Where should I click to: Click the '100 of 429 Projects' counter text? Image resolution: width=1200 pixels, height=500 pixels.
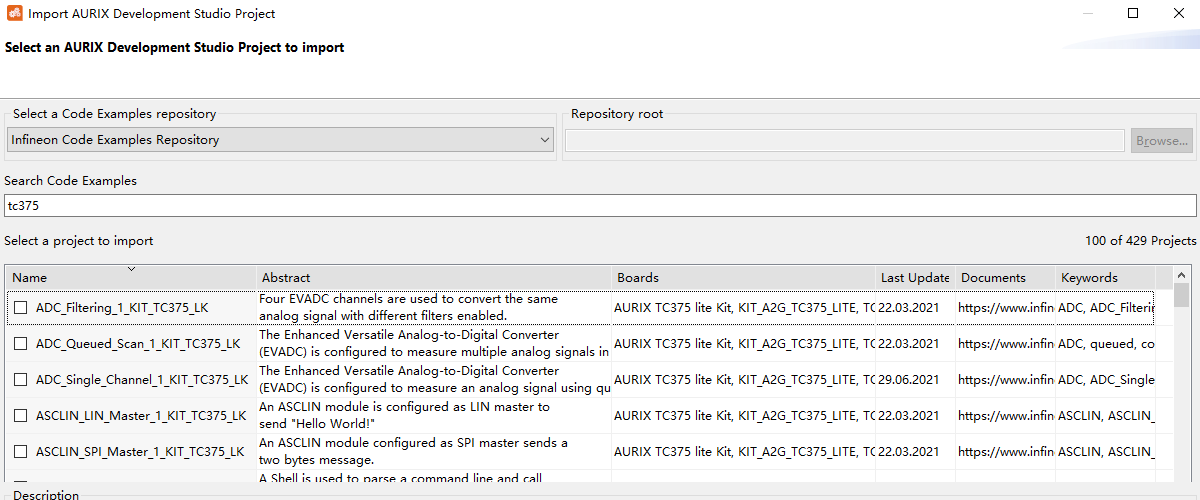[1140, 241]
